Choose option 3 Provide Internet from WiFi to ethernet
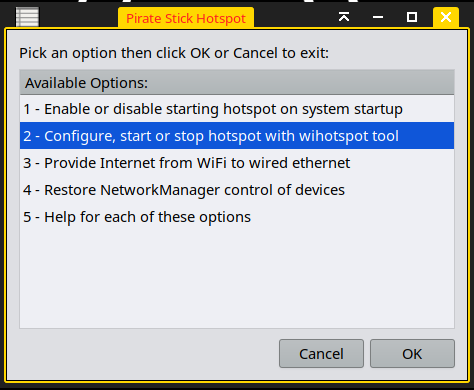Image resolution: width=474 pixels, height=390 pixels. (x=237, y=163)
